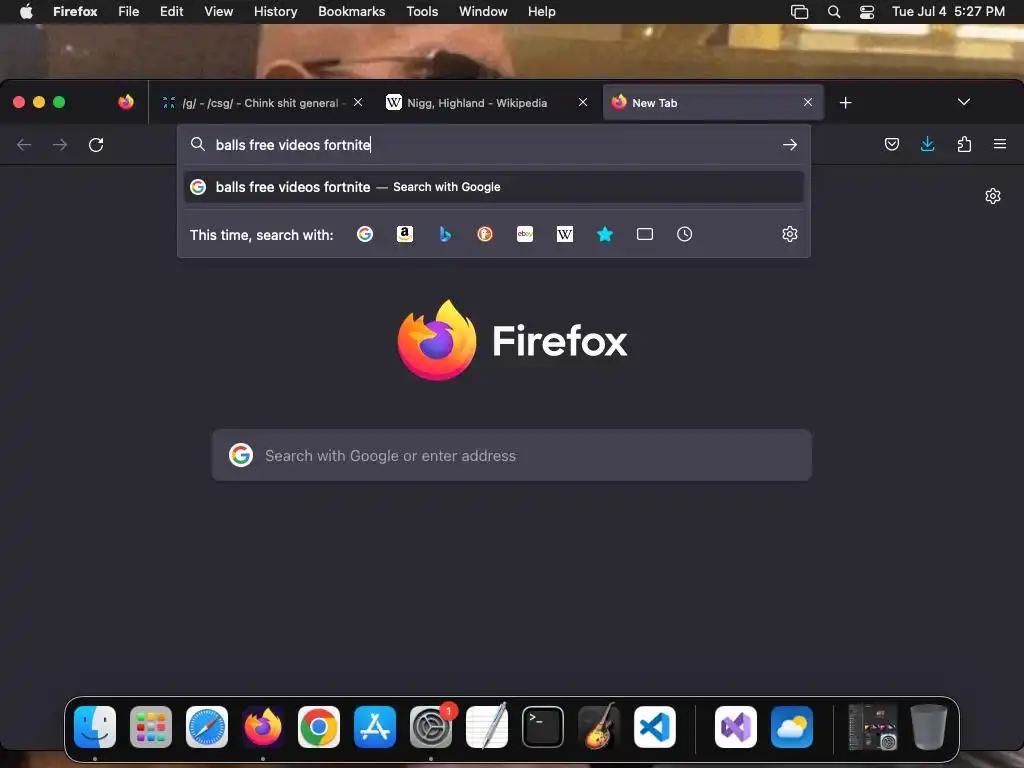Viewport: 1024px width, 768px height.
Task: Focus the 'Search with Google or enter address' box
Action: [512, 455]
